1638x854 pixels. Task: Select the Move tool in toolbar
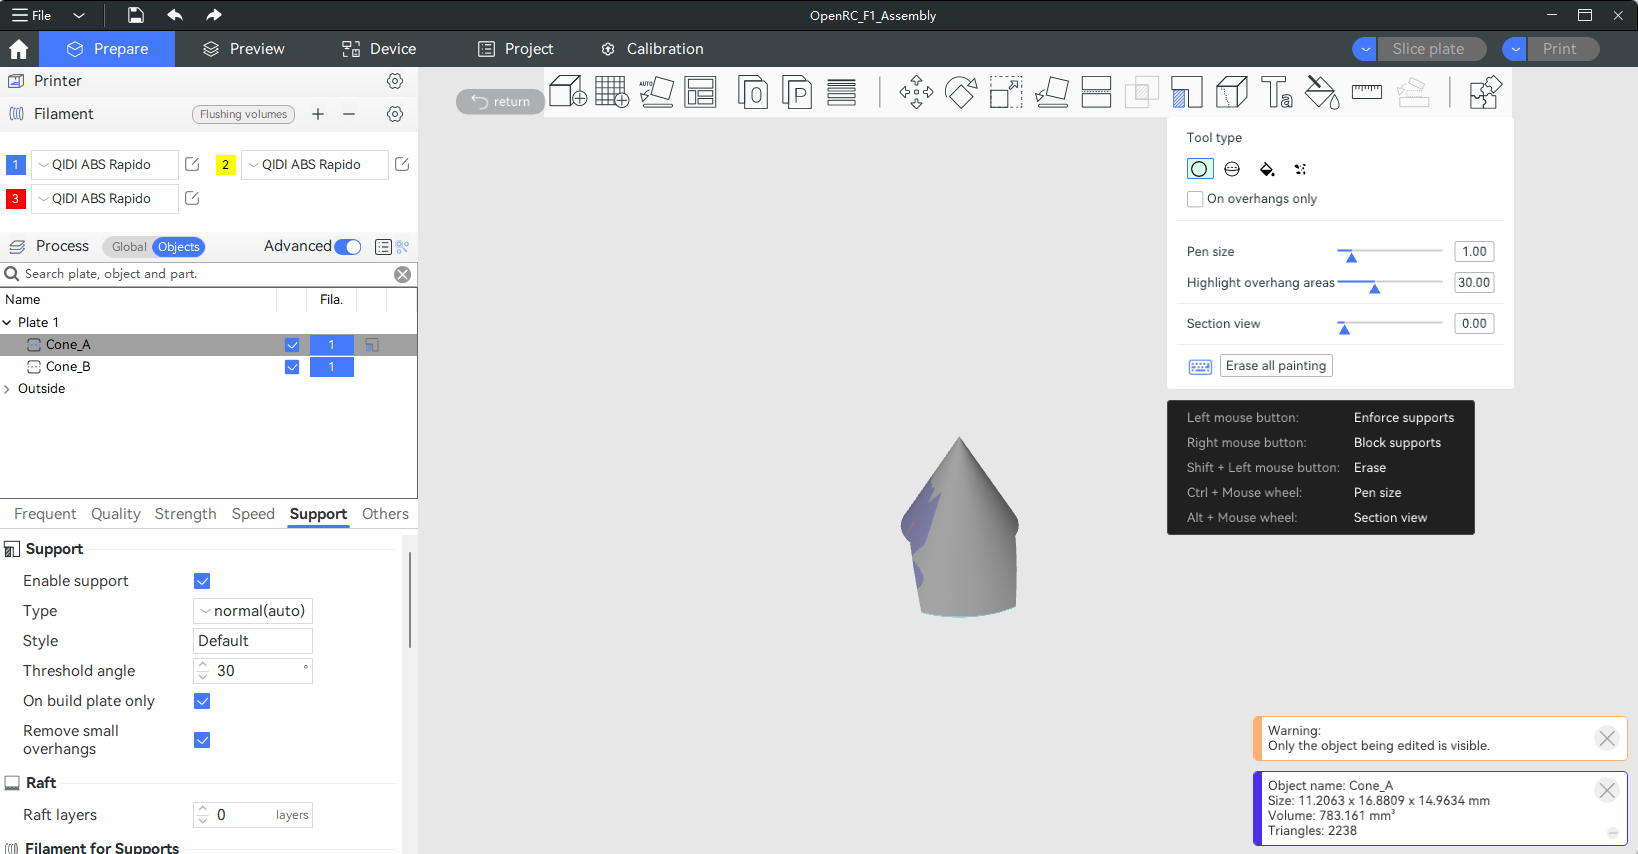click(x=916, y=92)
